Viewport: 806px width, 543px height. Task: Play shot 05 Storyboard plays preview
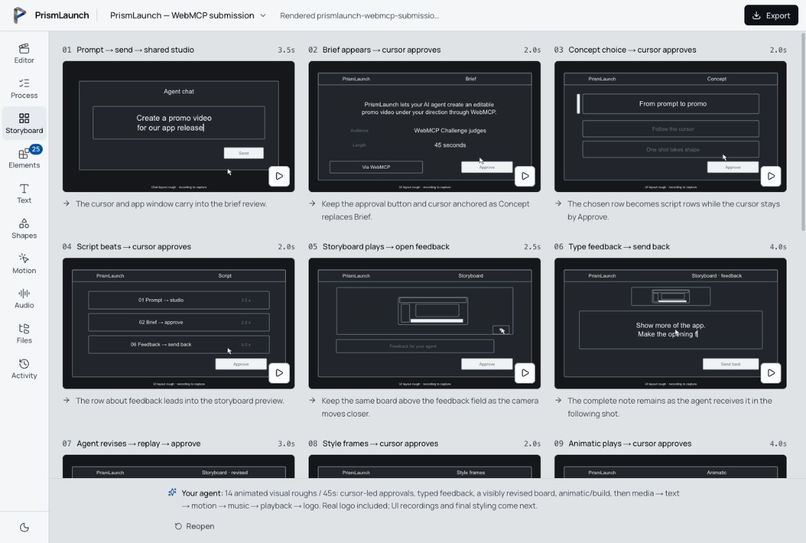[525, 373]
